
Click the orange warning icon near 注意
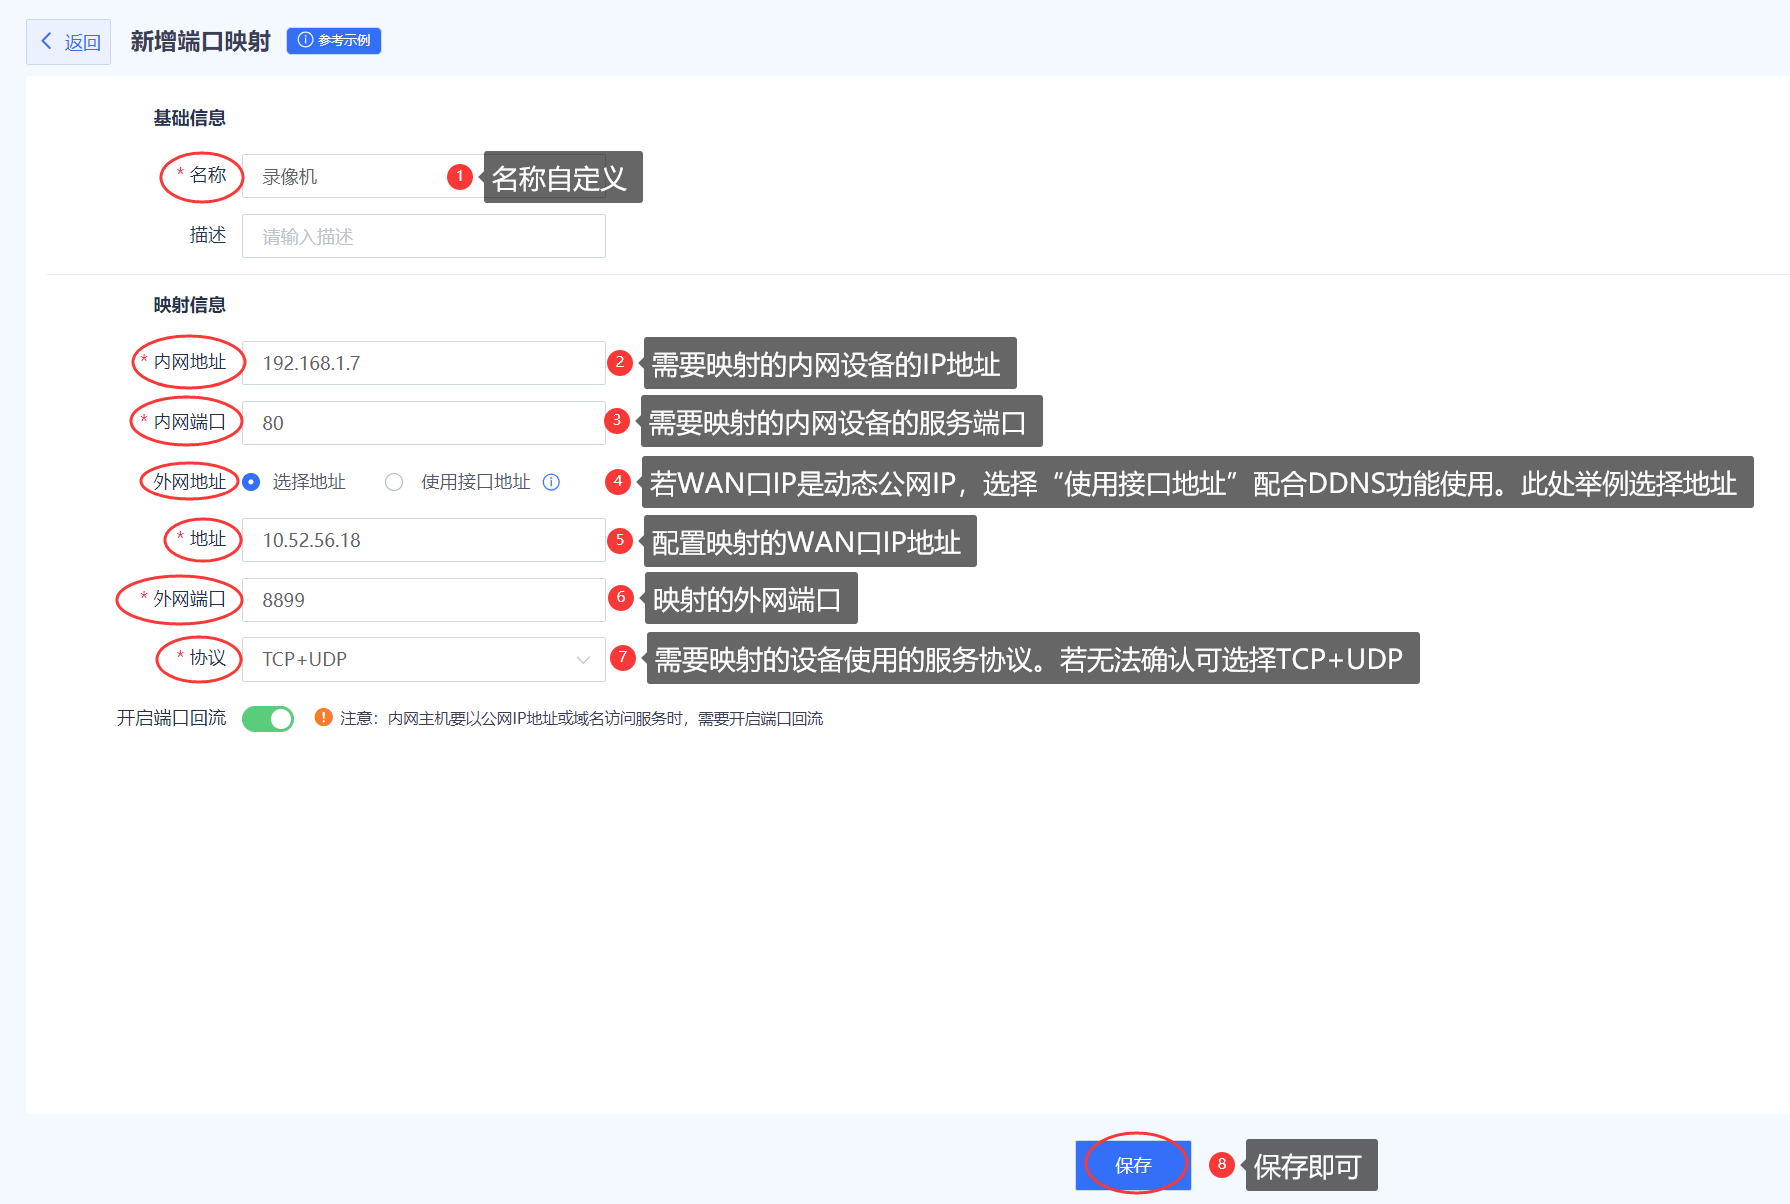[323, 717]
